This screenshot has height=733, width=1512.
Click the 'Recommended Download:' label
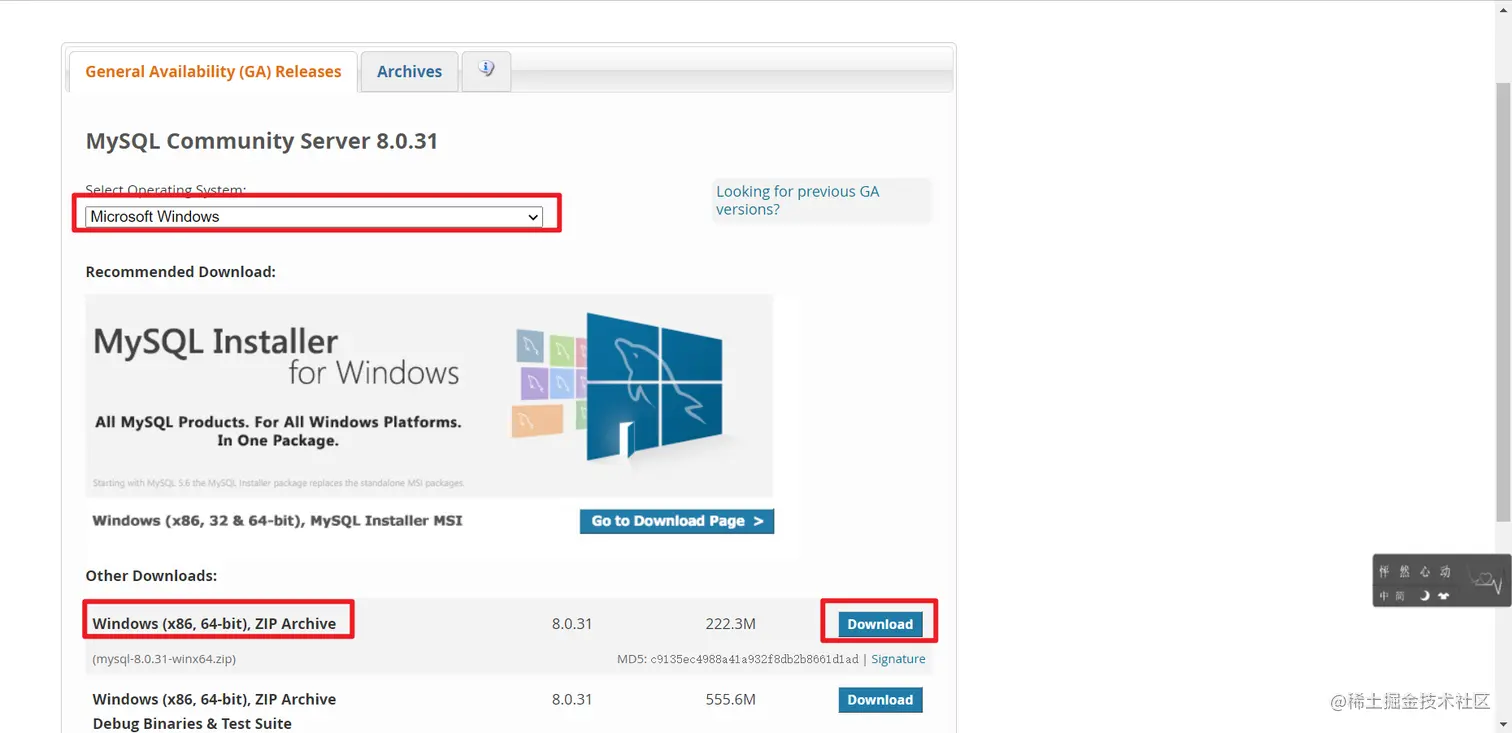[x=180, y=272]
